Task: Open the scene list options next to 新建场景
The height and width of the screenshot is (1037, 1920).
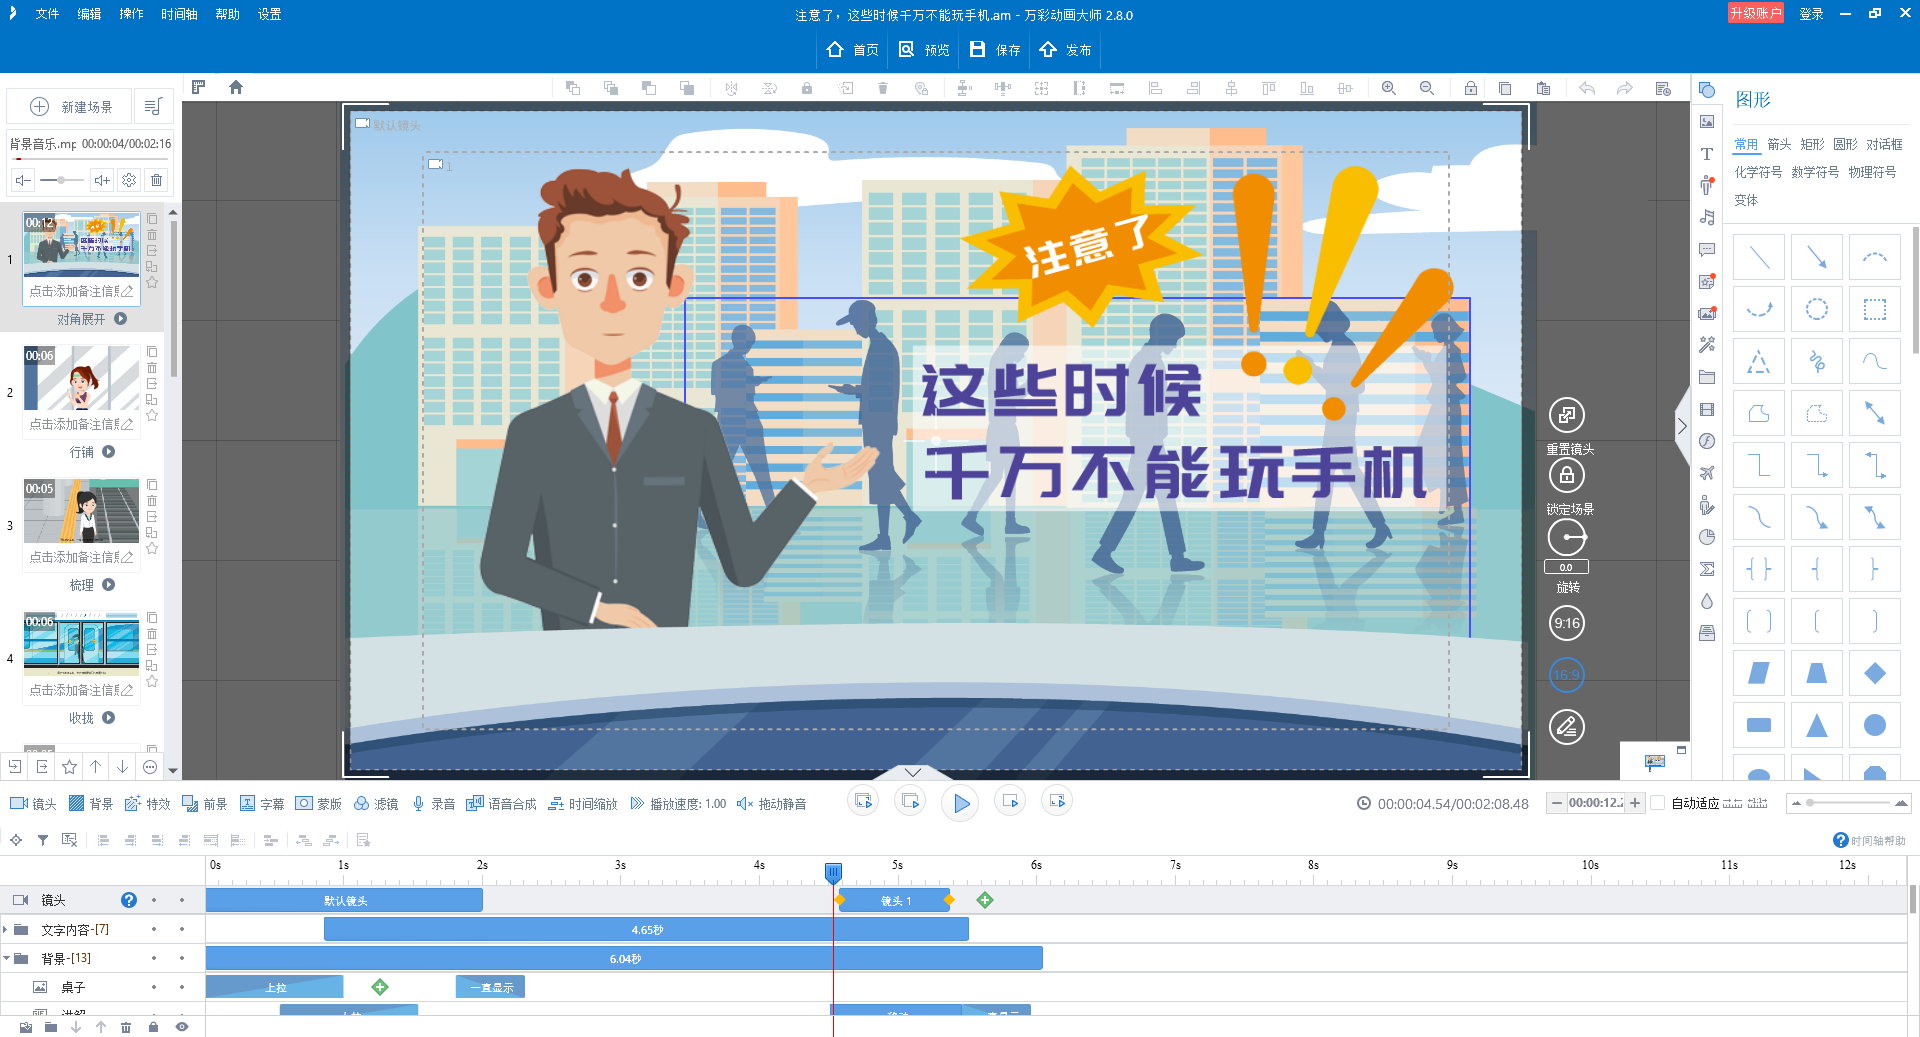Action: (153, 106)
